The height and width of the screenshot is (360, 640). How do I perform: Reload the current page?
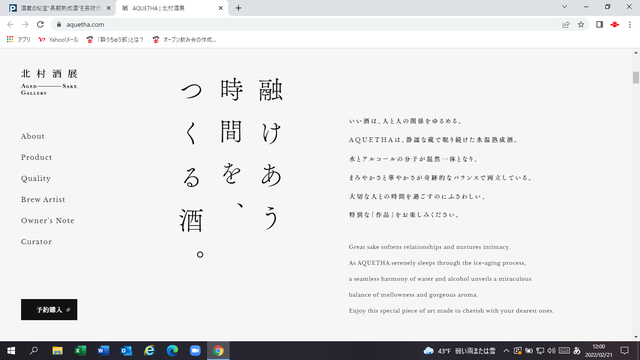40,24
